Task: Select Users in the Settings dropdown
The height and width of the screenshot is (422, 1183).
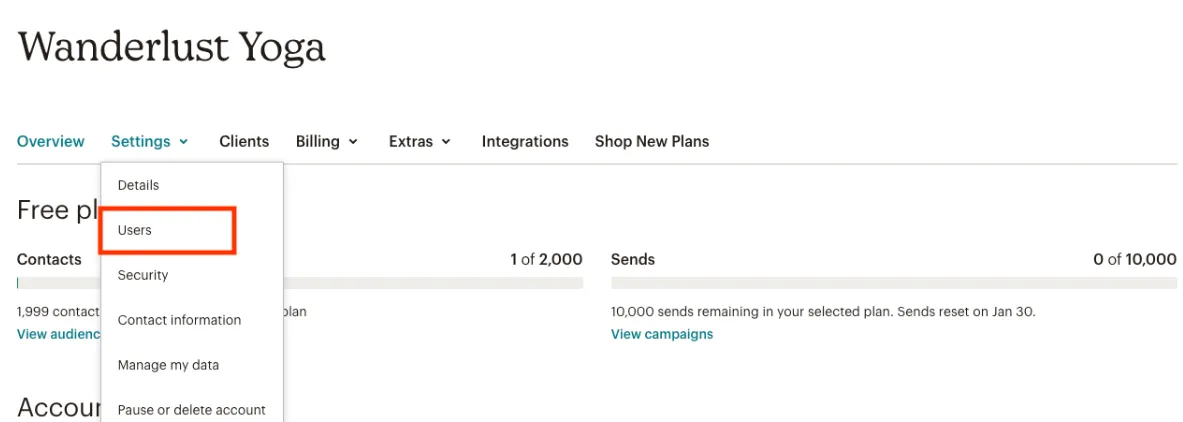Action: pyautogui.click(x=135, y=230)
